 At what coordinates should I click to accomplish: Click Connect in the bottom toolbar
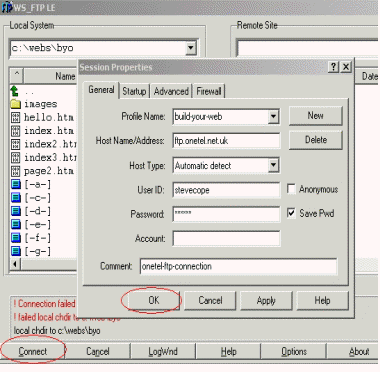33,351
